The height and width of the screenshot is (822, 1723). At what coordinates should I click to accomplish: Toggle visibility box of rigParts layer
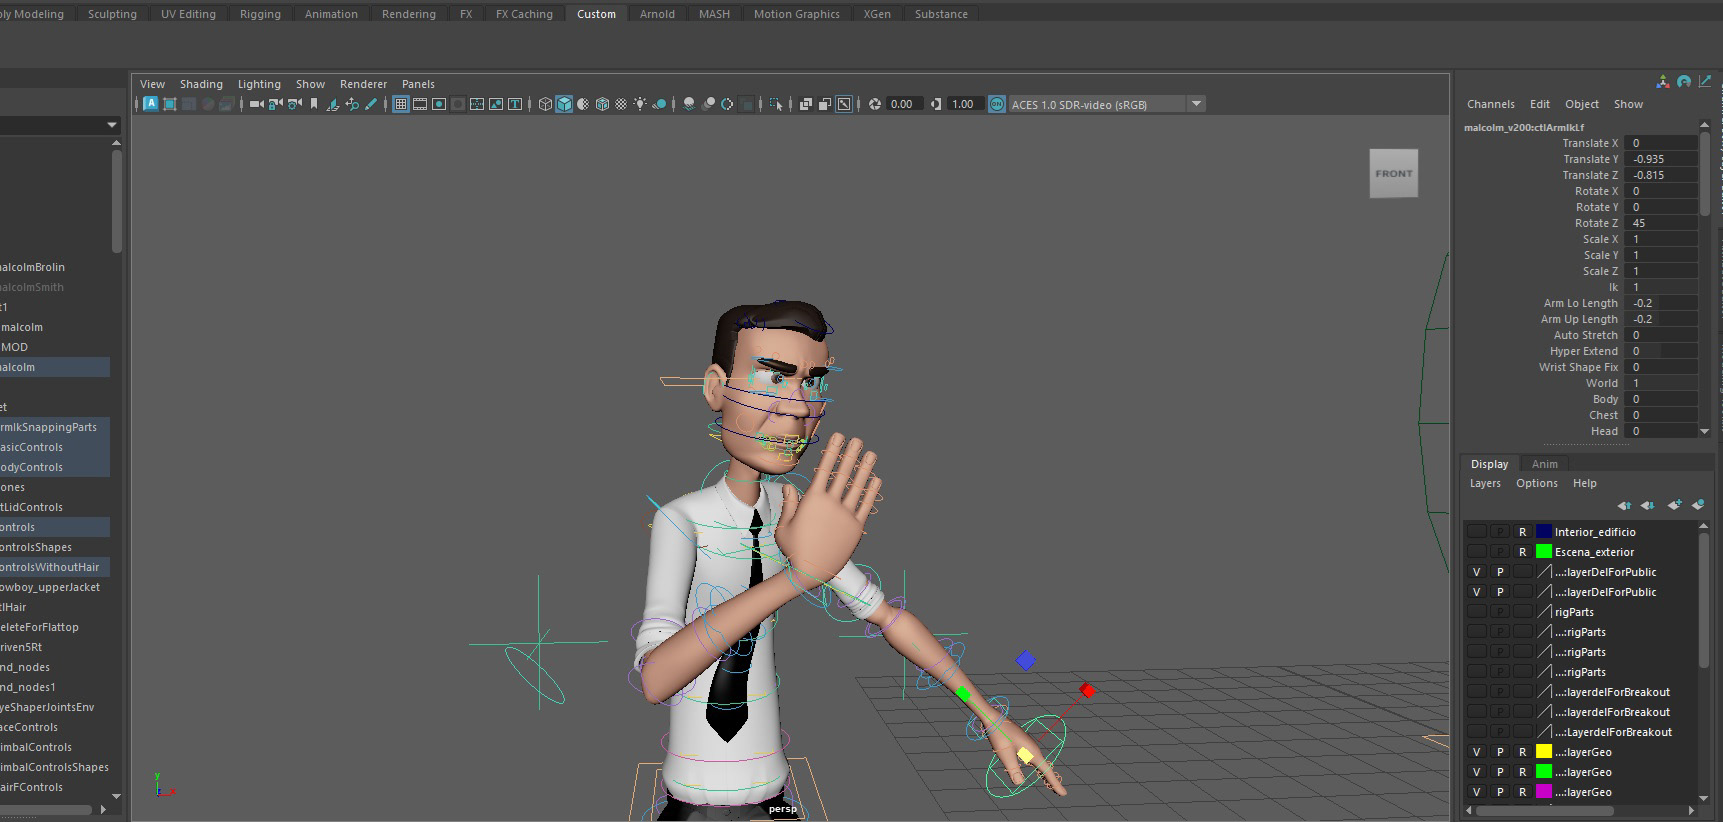[x=1477, y=612]
